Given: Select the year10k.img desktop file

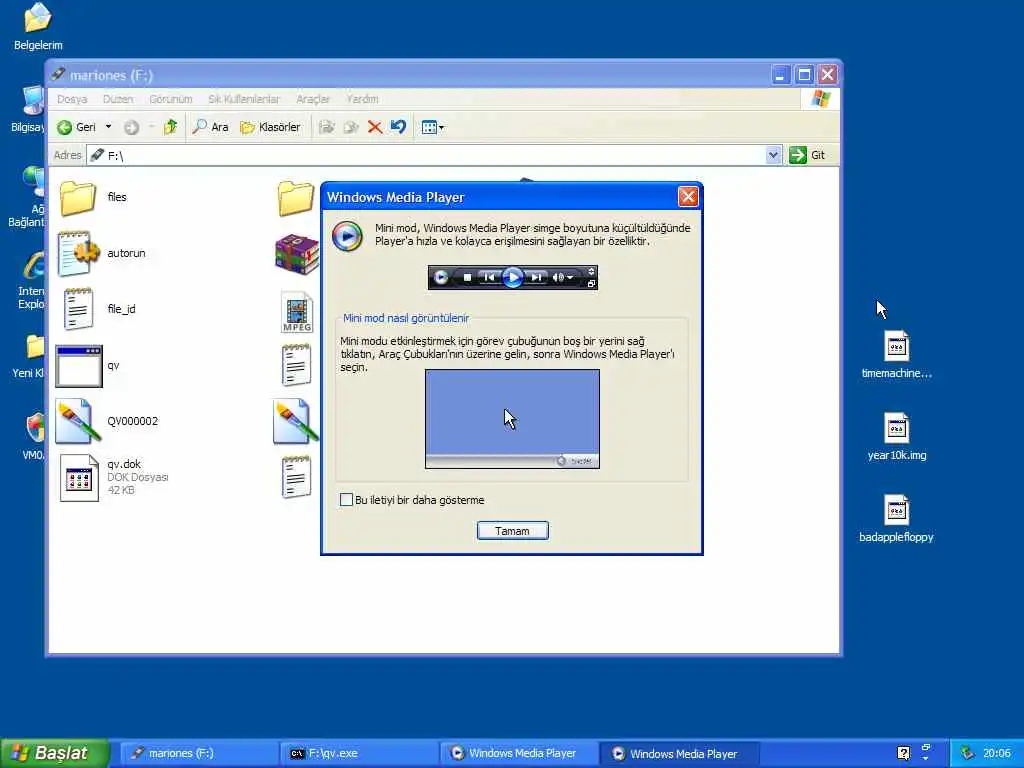Looking at the screenshot, I should 897,438.
